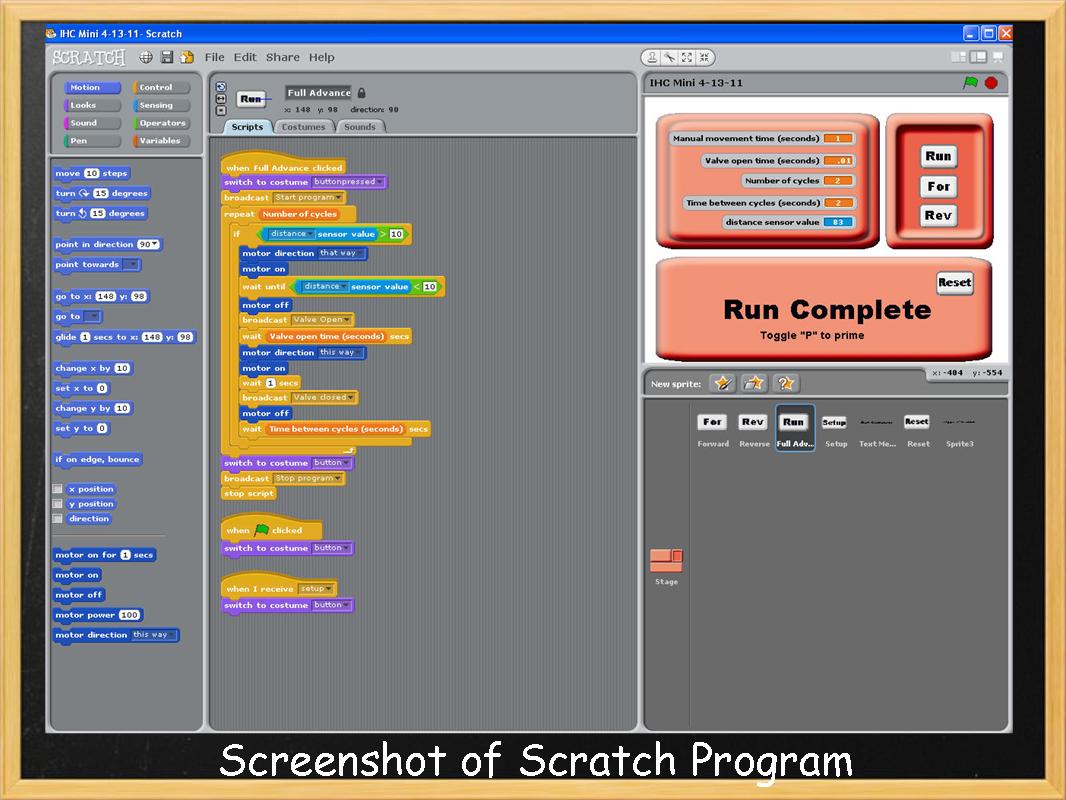Click the move 10 steps block
Image resolution: width=1066 pixels, height=800 pixels.
point(92,173)
